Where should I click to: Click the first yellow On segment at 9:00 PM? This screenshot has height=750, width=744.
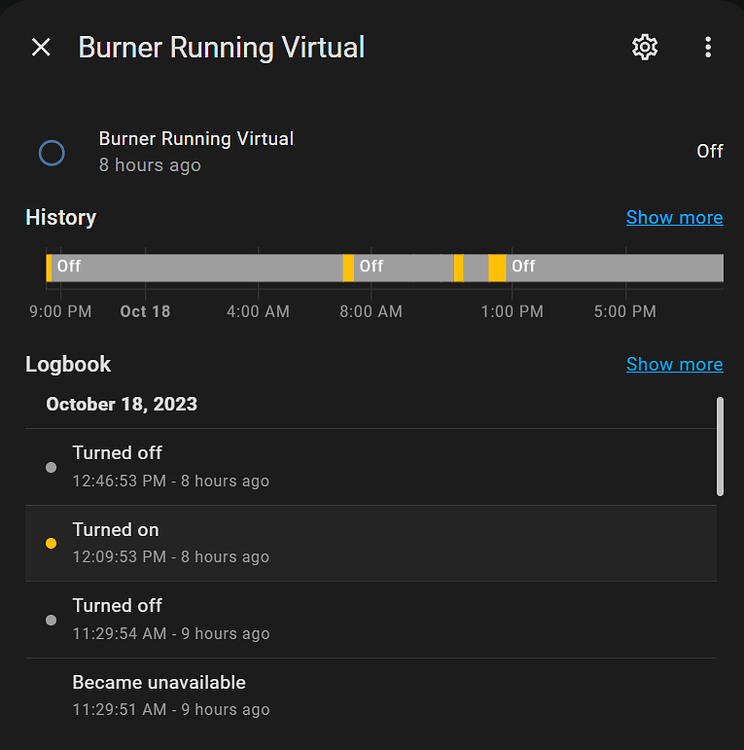(x=49, y=268)
